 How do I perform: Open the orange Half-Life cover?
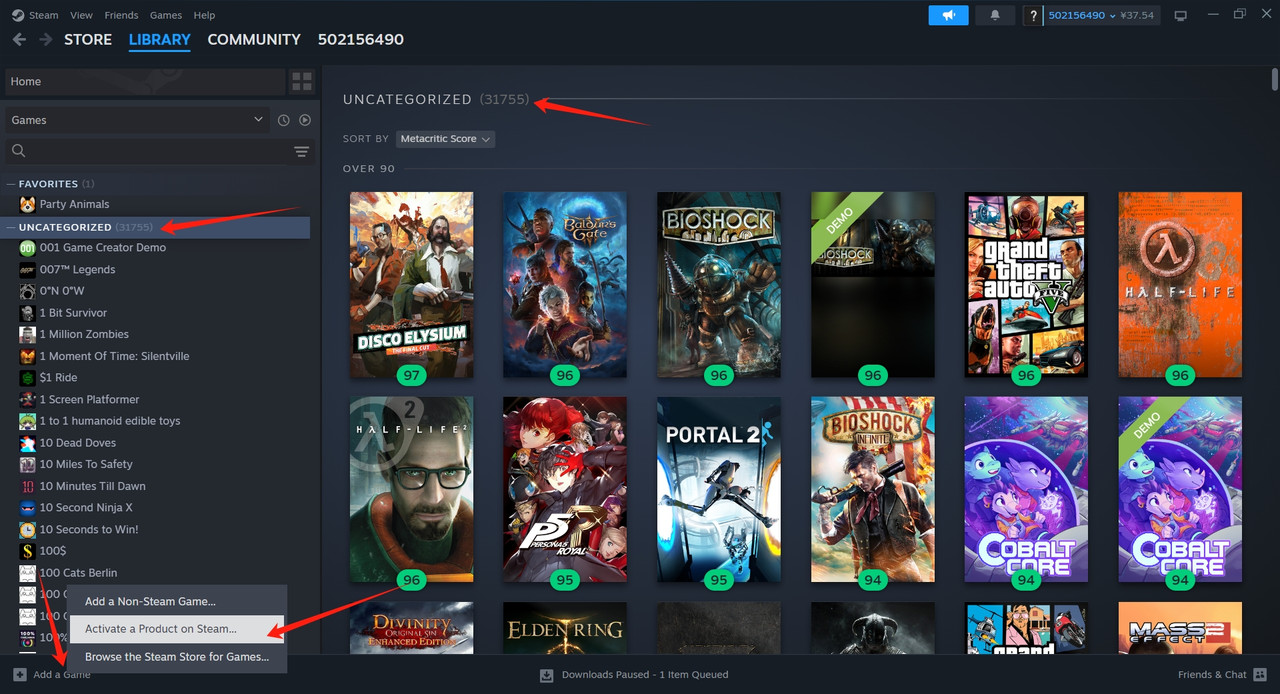pyautogui.click(x=1180, y=285)
